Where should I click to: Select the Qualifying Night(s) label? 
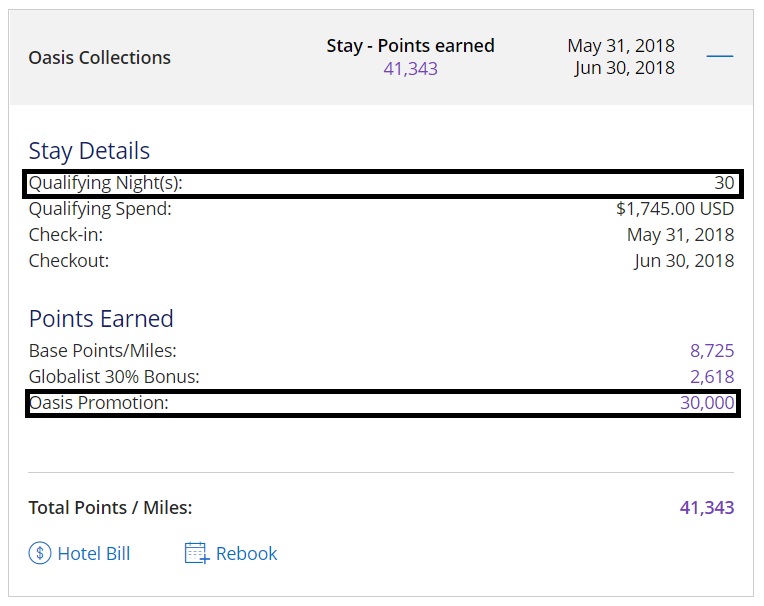[106, 183]
